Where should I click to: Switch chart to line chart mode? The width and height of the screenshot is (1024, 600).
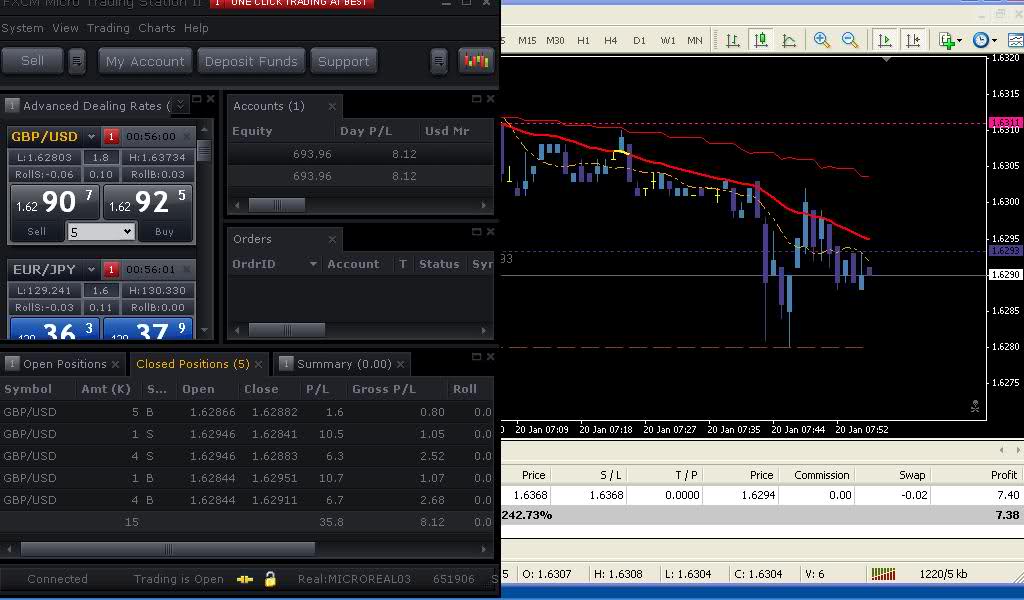[x=789, y=40]
